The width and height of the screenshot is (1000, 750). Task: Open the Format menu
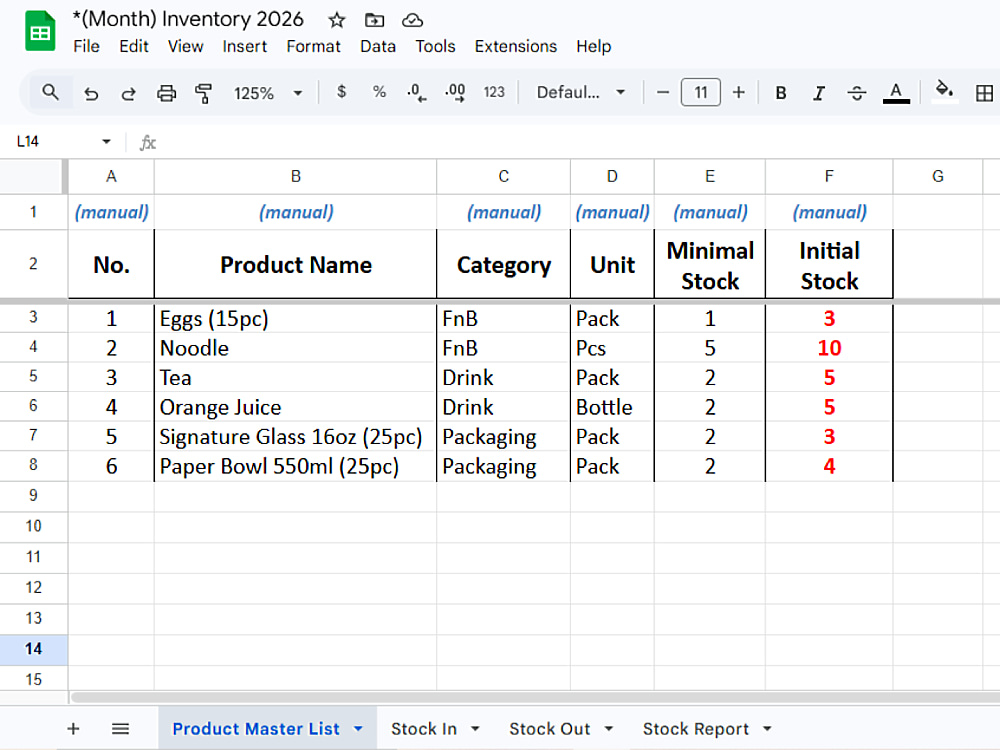pyautogui.click(x=313, y=47)
